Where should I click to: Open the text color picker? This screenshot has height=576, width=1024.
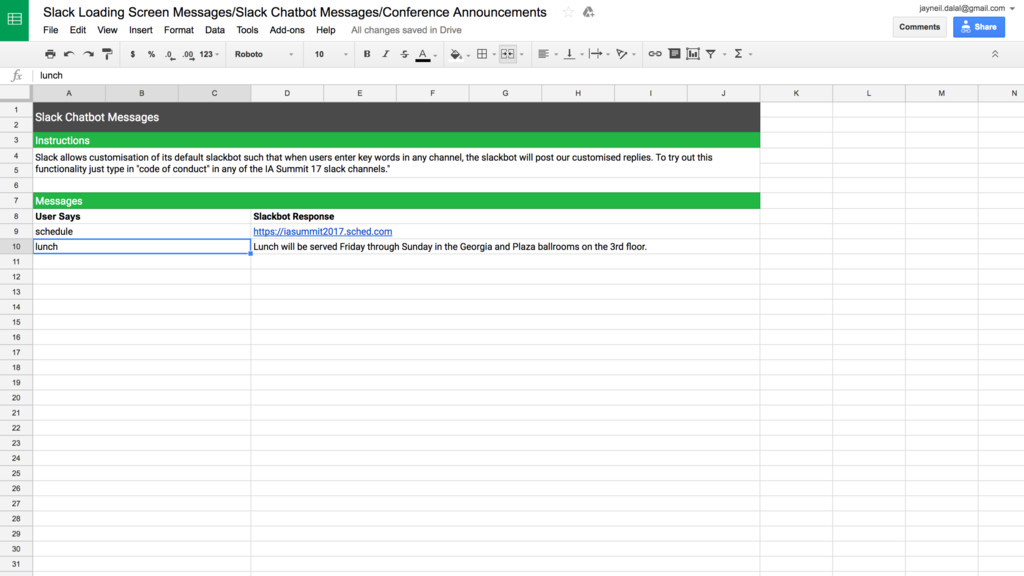[x=423, y=55]
